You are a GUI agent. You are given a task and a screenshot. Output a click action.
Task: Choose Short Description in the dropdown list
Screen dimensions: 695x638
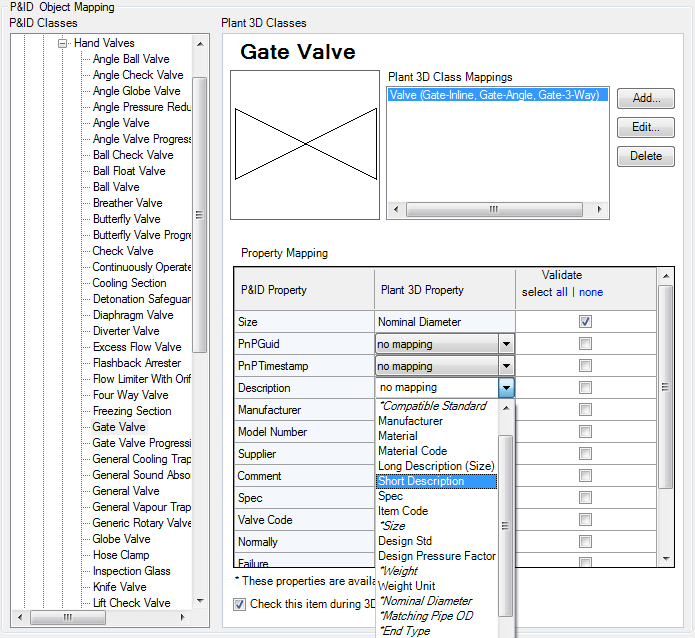[437, 481]
